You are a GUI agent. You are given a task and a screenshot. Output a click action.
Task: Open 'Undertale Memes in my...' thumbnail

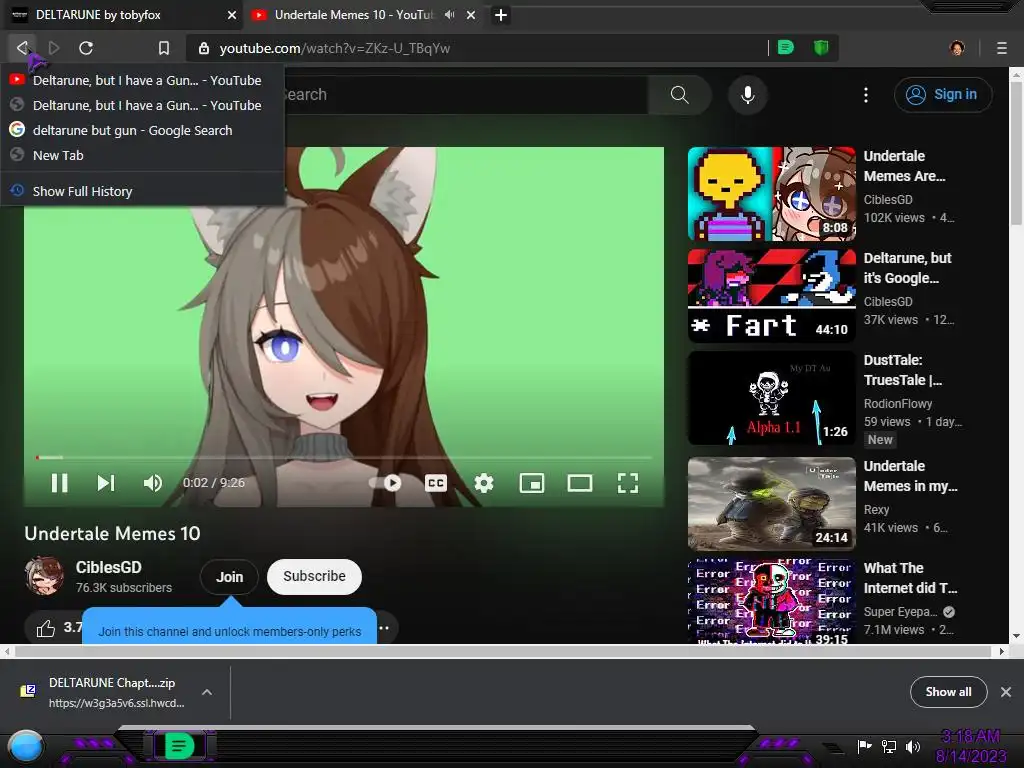(x=771, y=504)
